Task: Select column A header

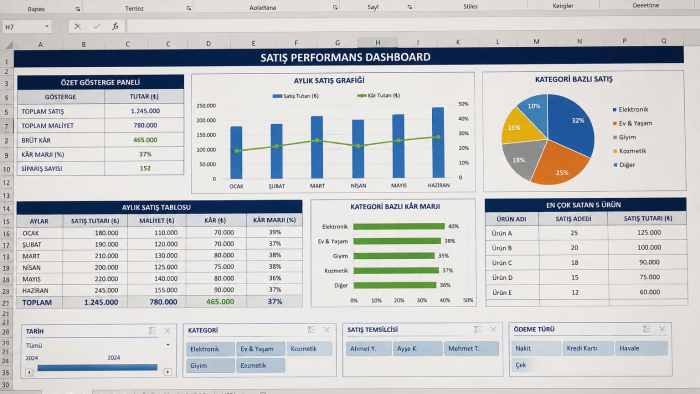Action: coord(40,44)
